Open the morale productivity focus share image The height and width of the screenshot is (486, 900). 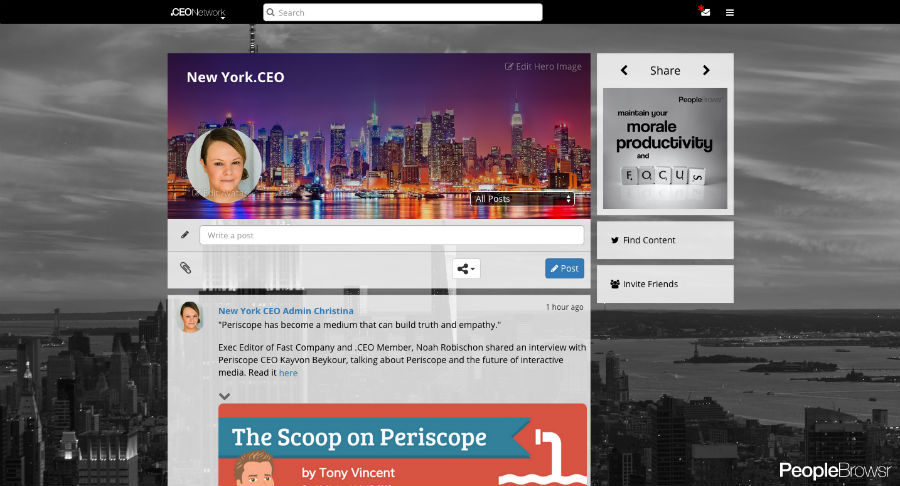point(665,148)
